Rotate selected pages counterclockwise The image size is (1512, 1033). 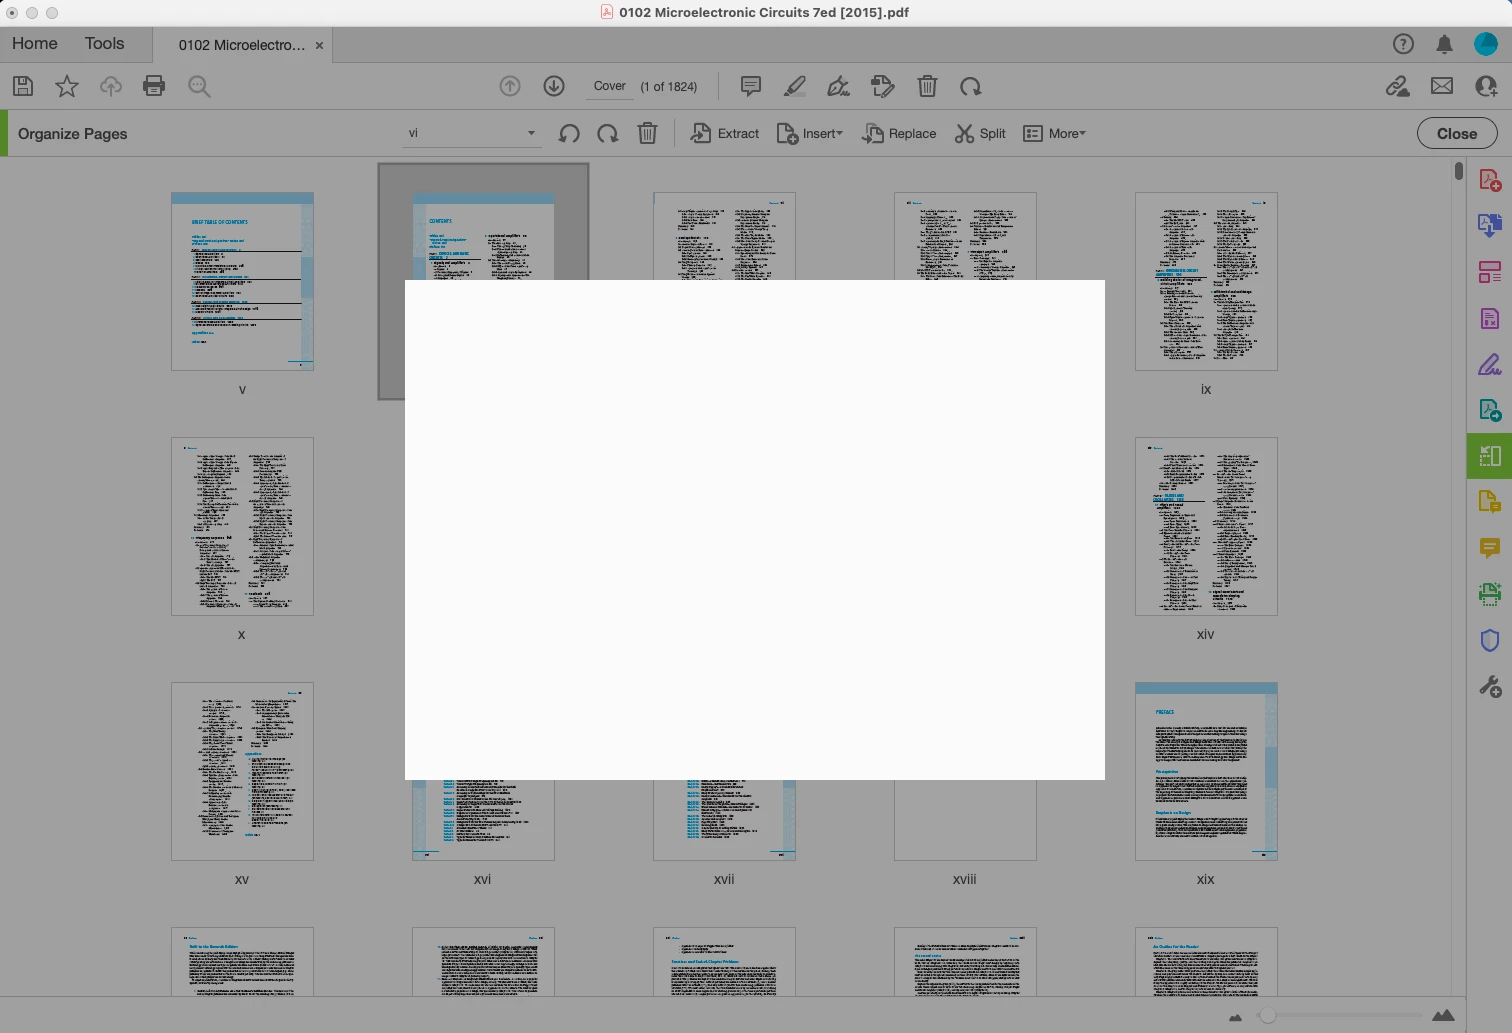(x=570, y=133)
